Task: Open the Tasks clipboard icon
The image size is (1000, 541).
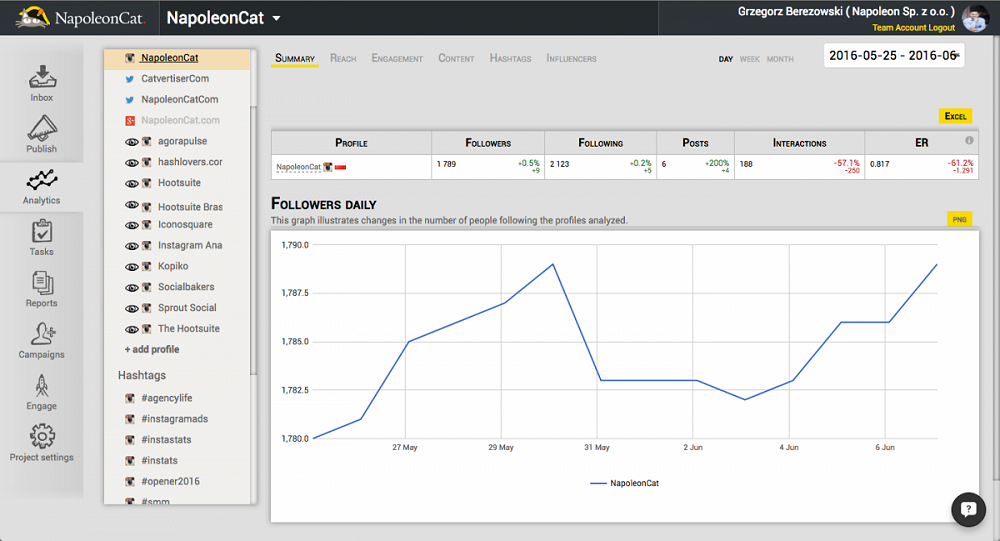Action: (x=41, y=231)
